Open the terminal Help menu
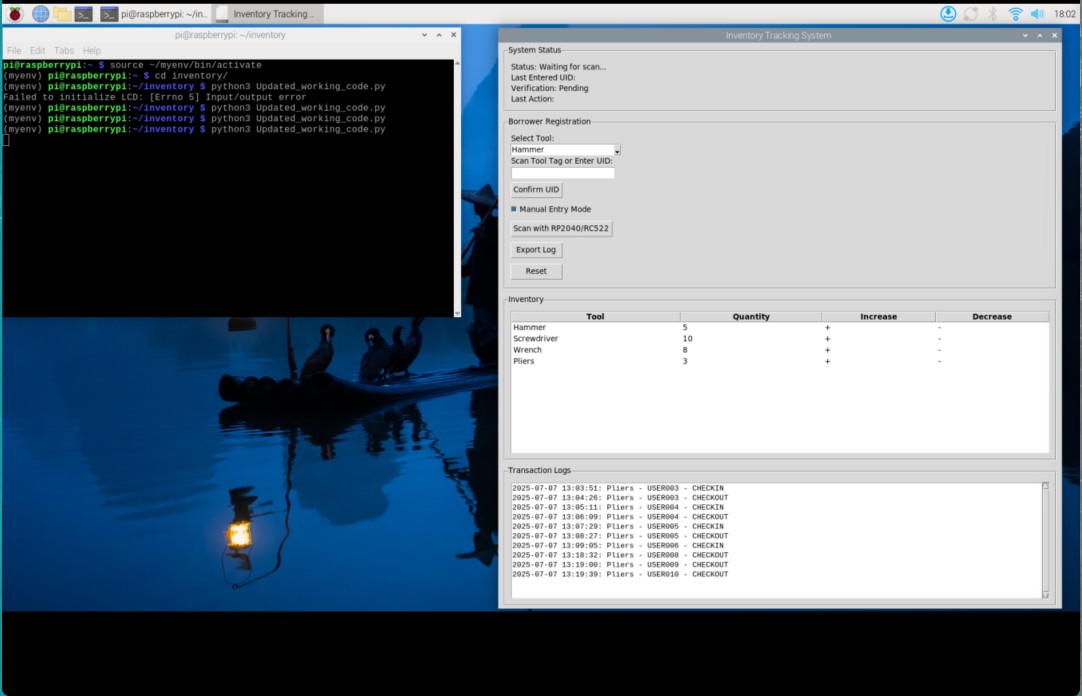1082x696 pixels. (x=92, y=50)
